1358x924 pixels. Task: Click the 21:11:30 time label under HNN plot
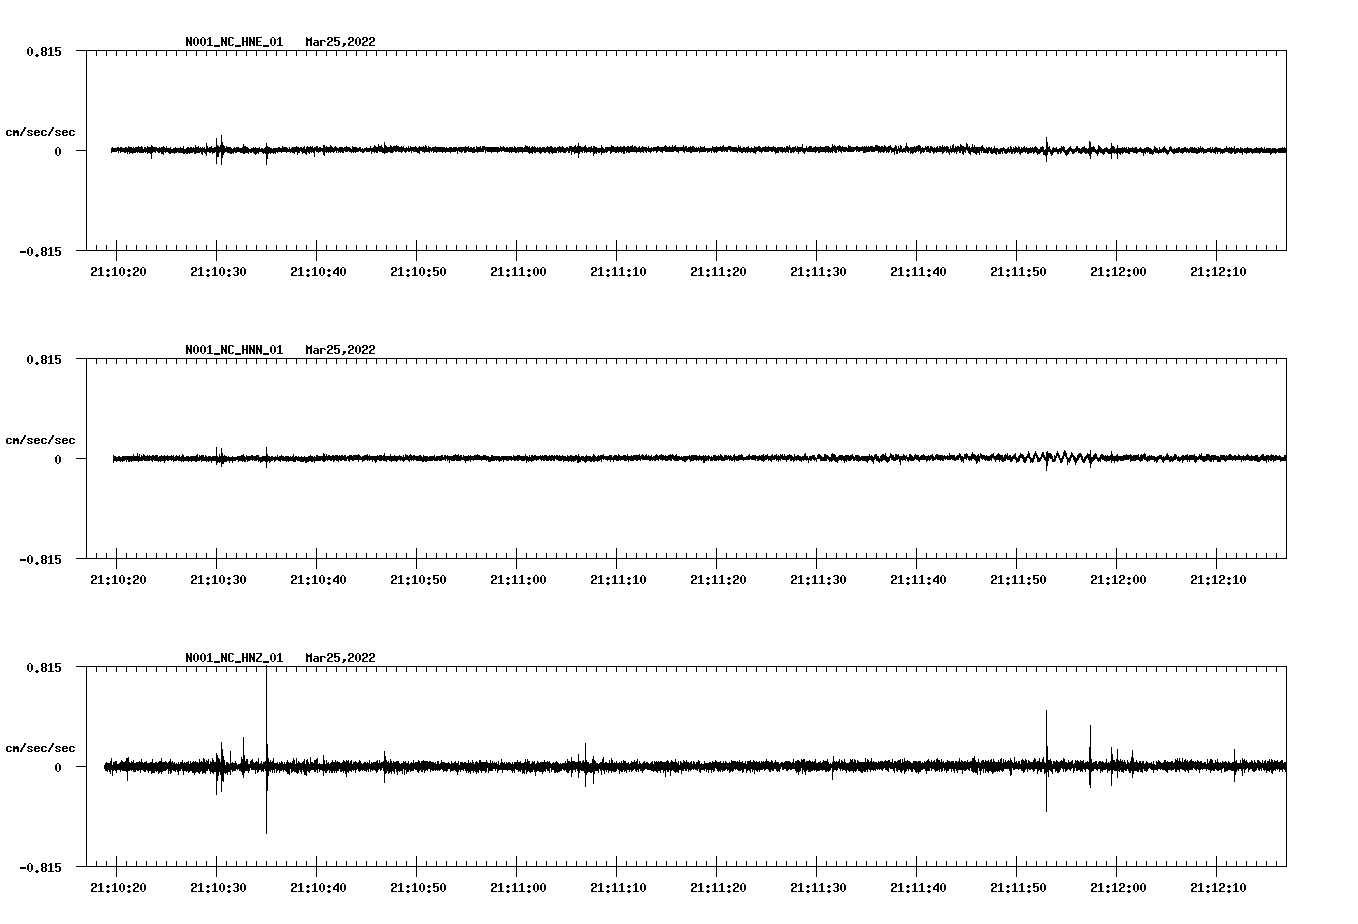818,579
